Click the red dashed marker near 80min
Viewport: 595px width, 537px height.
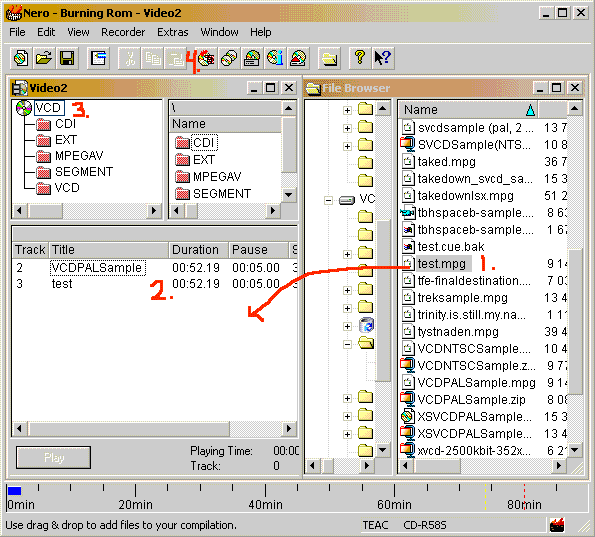524,496
